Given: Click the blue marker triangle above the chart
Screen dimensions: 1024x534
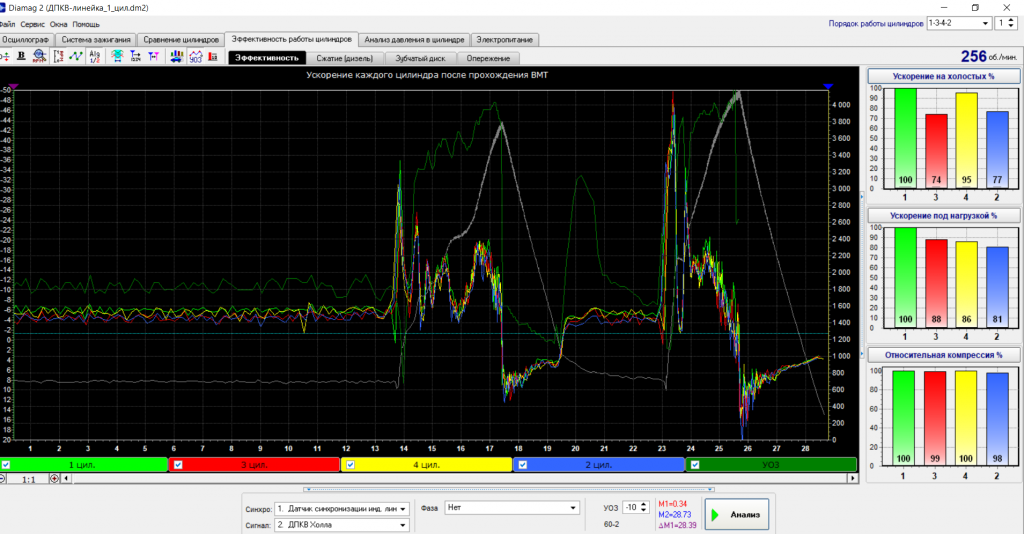Looking at the screenshot, I should pos(828,86).
